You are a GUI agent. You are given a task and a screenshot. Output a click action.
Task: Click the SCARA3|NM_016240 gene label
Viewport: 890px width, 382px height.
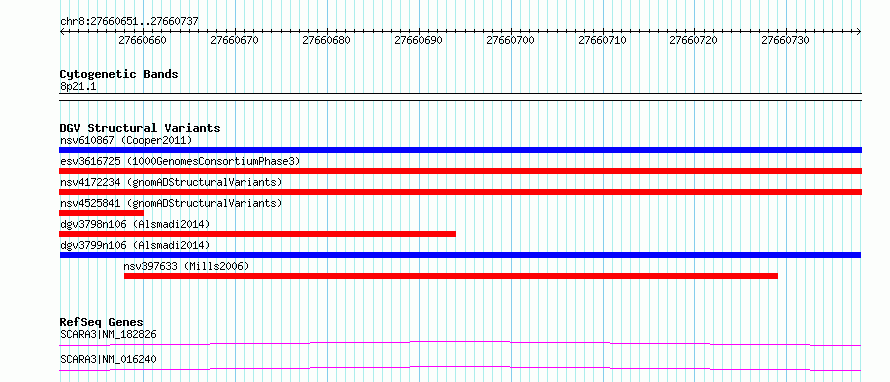(x=108, y=359)
